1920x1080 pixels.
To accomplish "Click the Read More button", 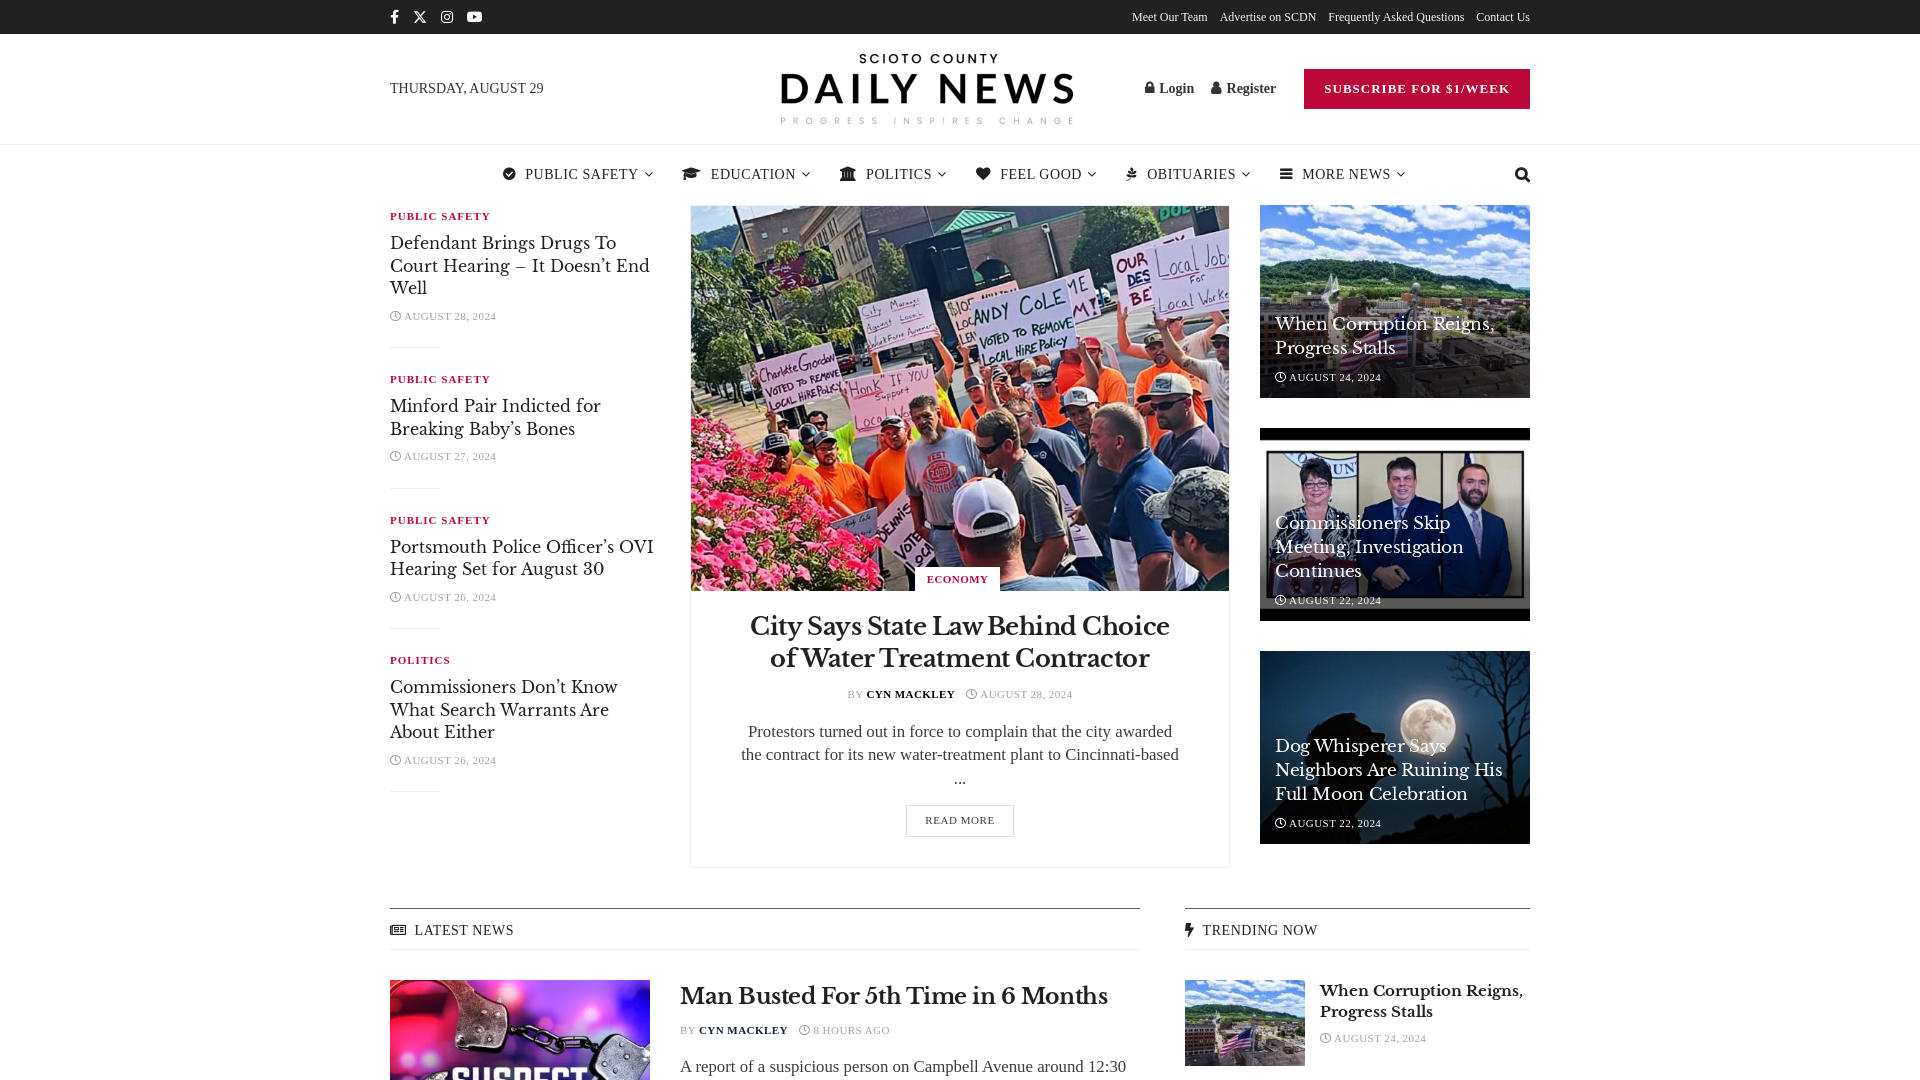I will [x=959, y=821].
